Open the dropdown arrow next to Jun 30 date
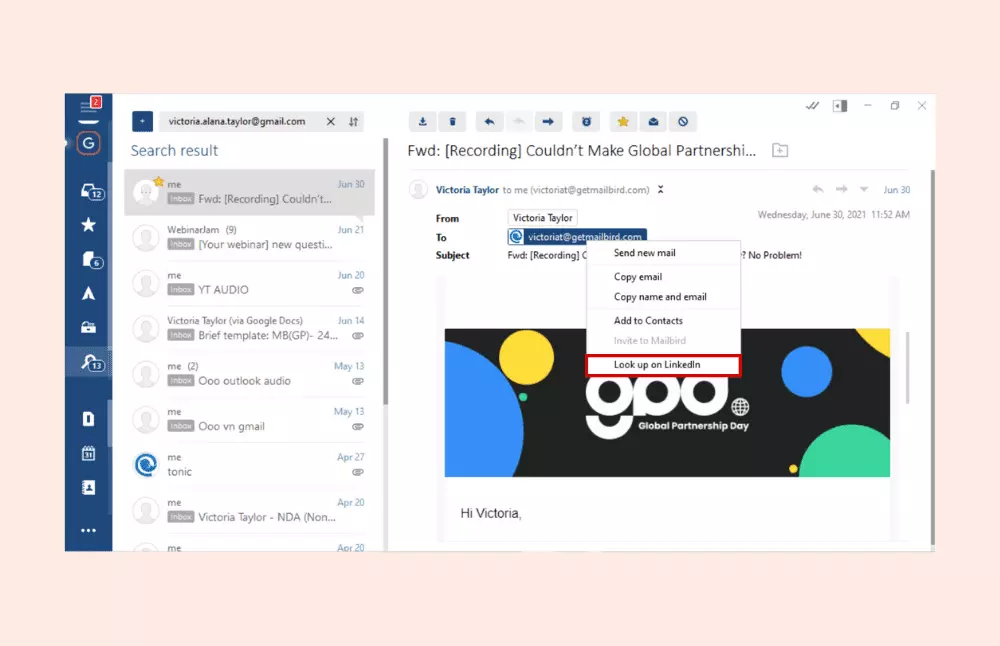This screenshot has width=1000, height=646. tap(864, 189)
